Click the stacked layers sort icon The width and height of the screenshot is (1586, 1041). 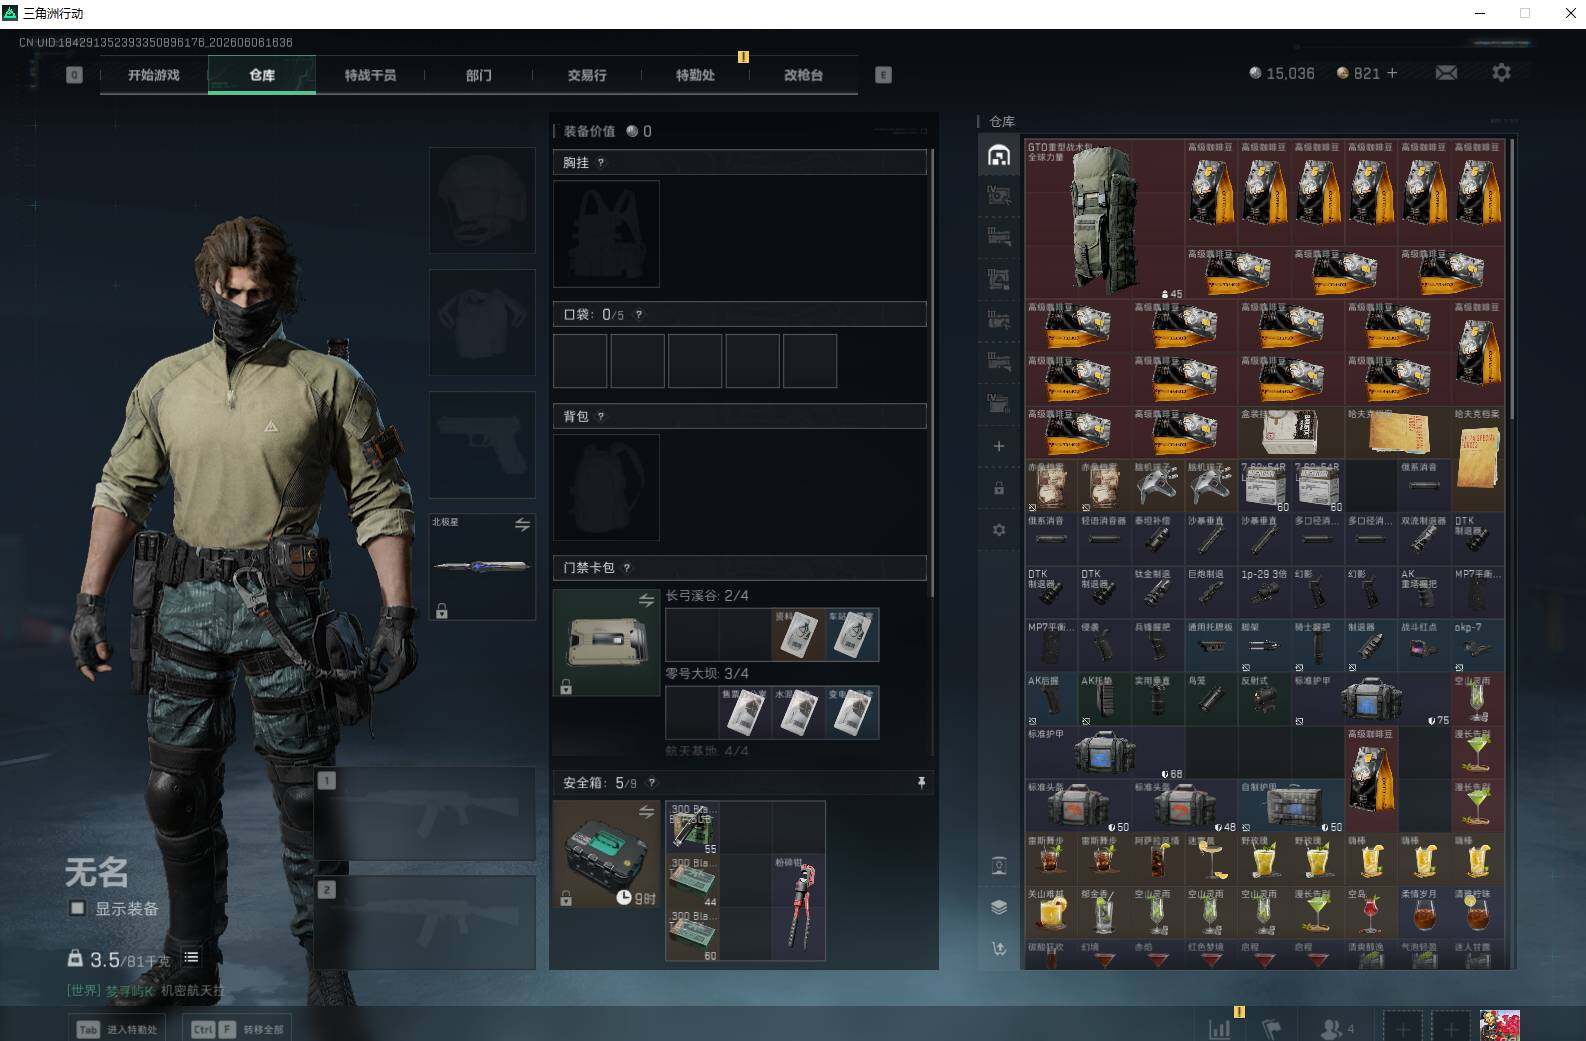point(999,907)
